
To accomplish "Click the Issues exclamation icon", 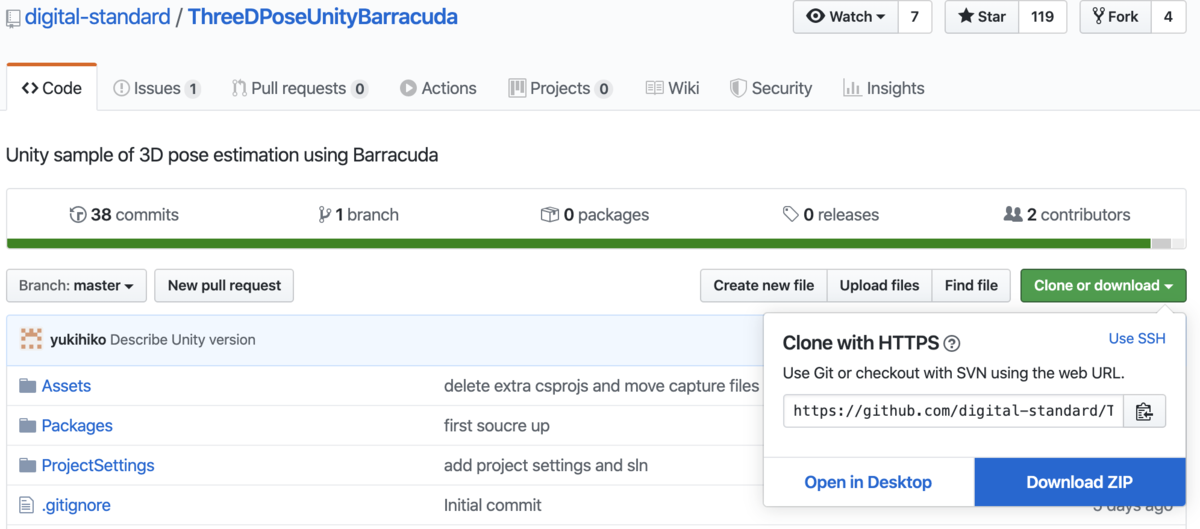I will pos(121,88).
